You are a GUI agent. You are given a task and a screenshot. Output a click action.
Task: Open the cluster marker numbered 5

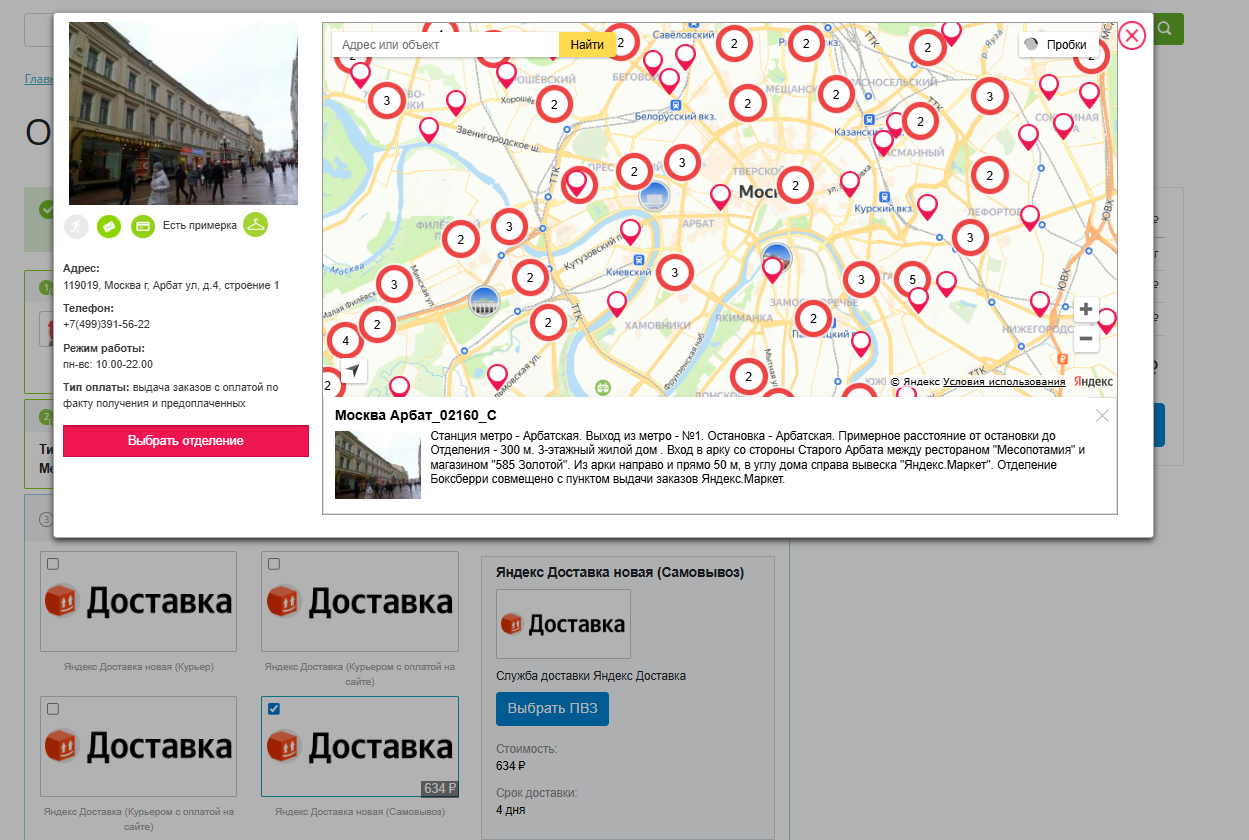[x=912, y=279]
